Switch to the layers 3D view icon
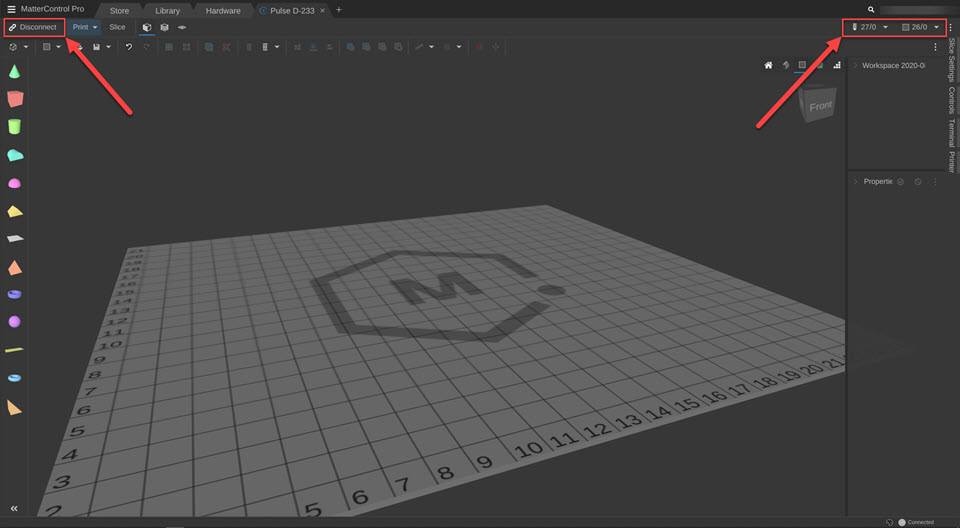 coord(164,27)
